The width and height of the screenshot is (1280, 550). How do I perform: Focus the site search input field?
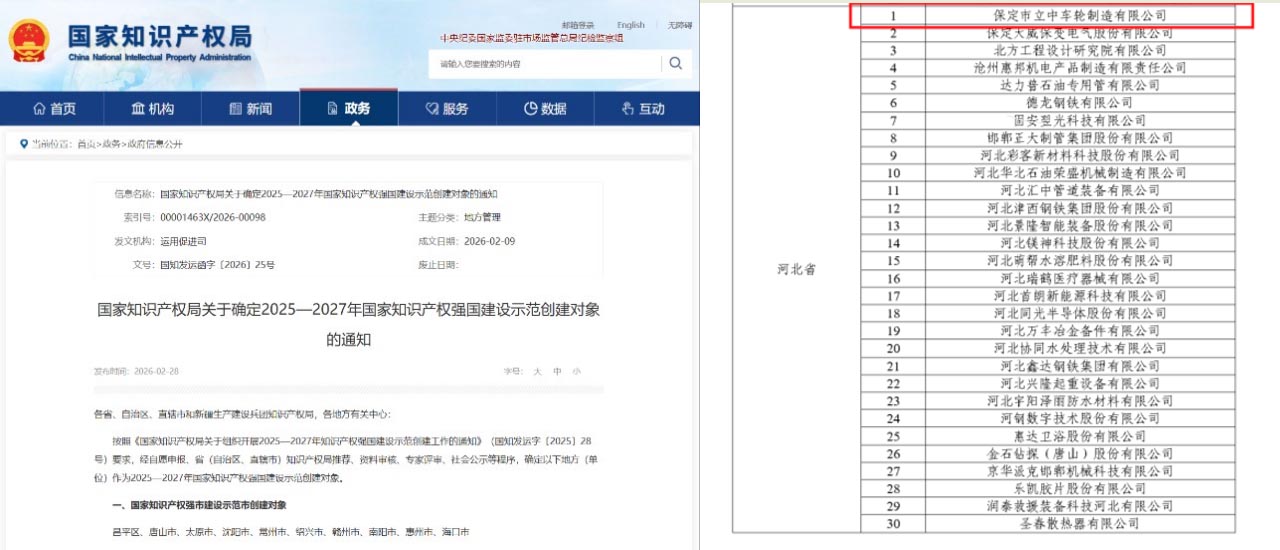coord(545,64)
